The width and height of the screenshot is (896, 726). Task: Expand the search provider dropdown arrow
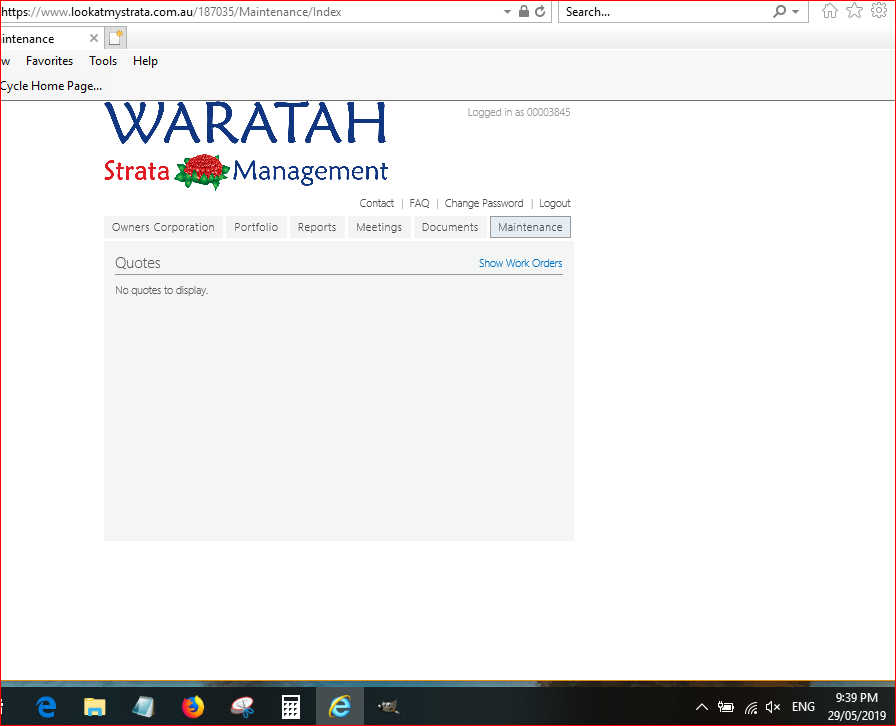[x=795, y=11]
